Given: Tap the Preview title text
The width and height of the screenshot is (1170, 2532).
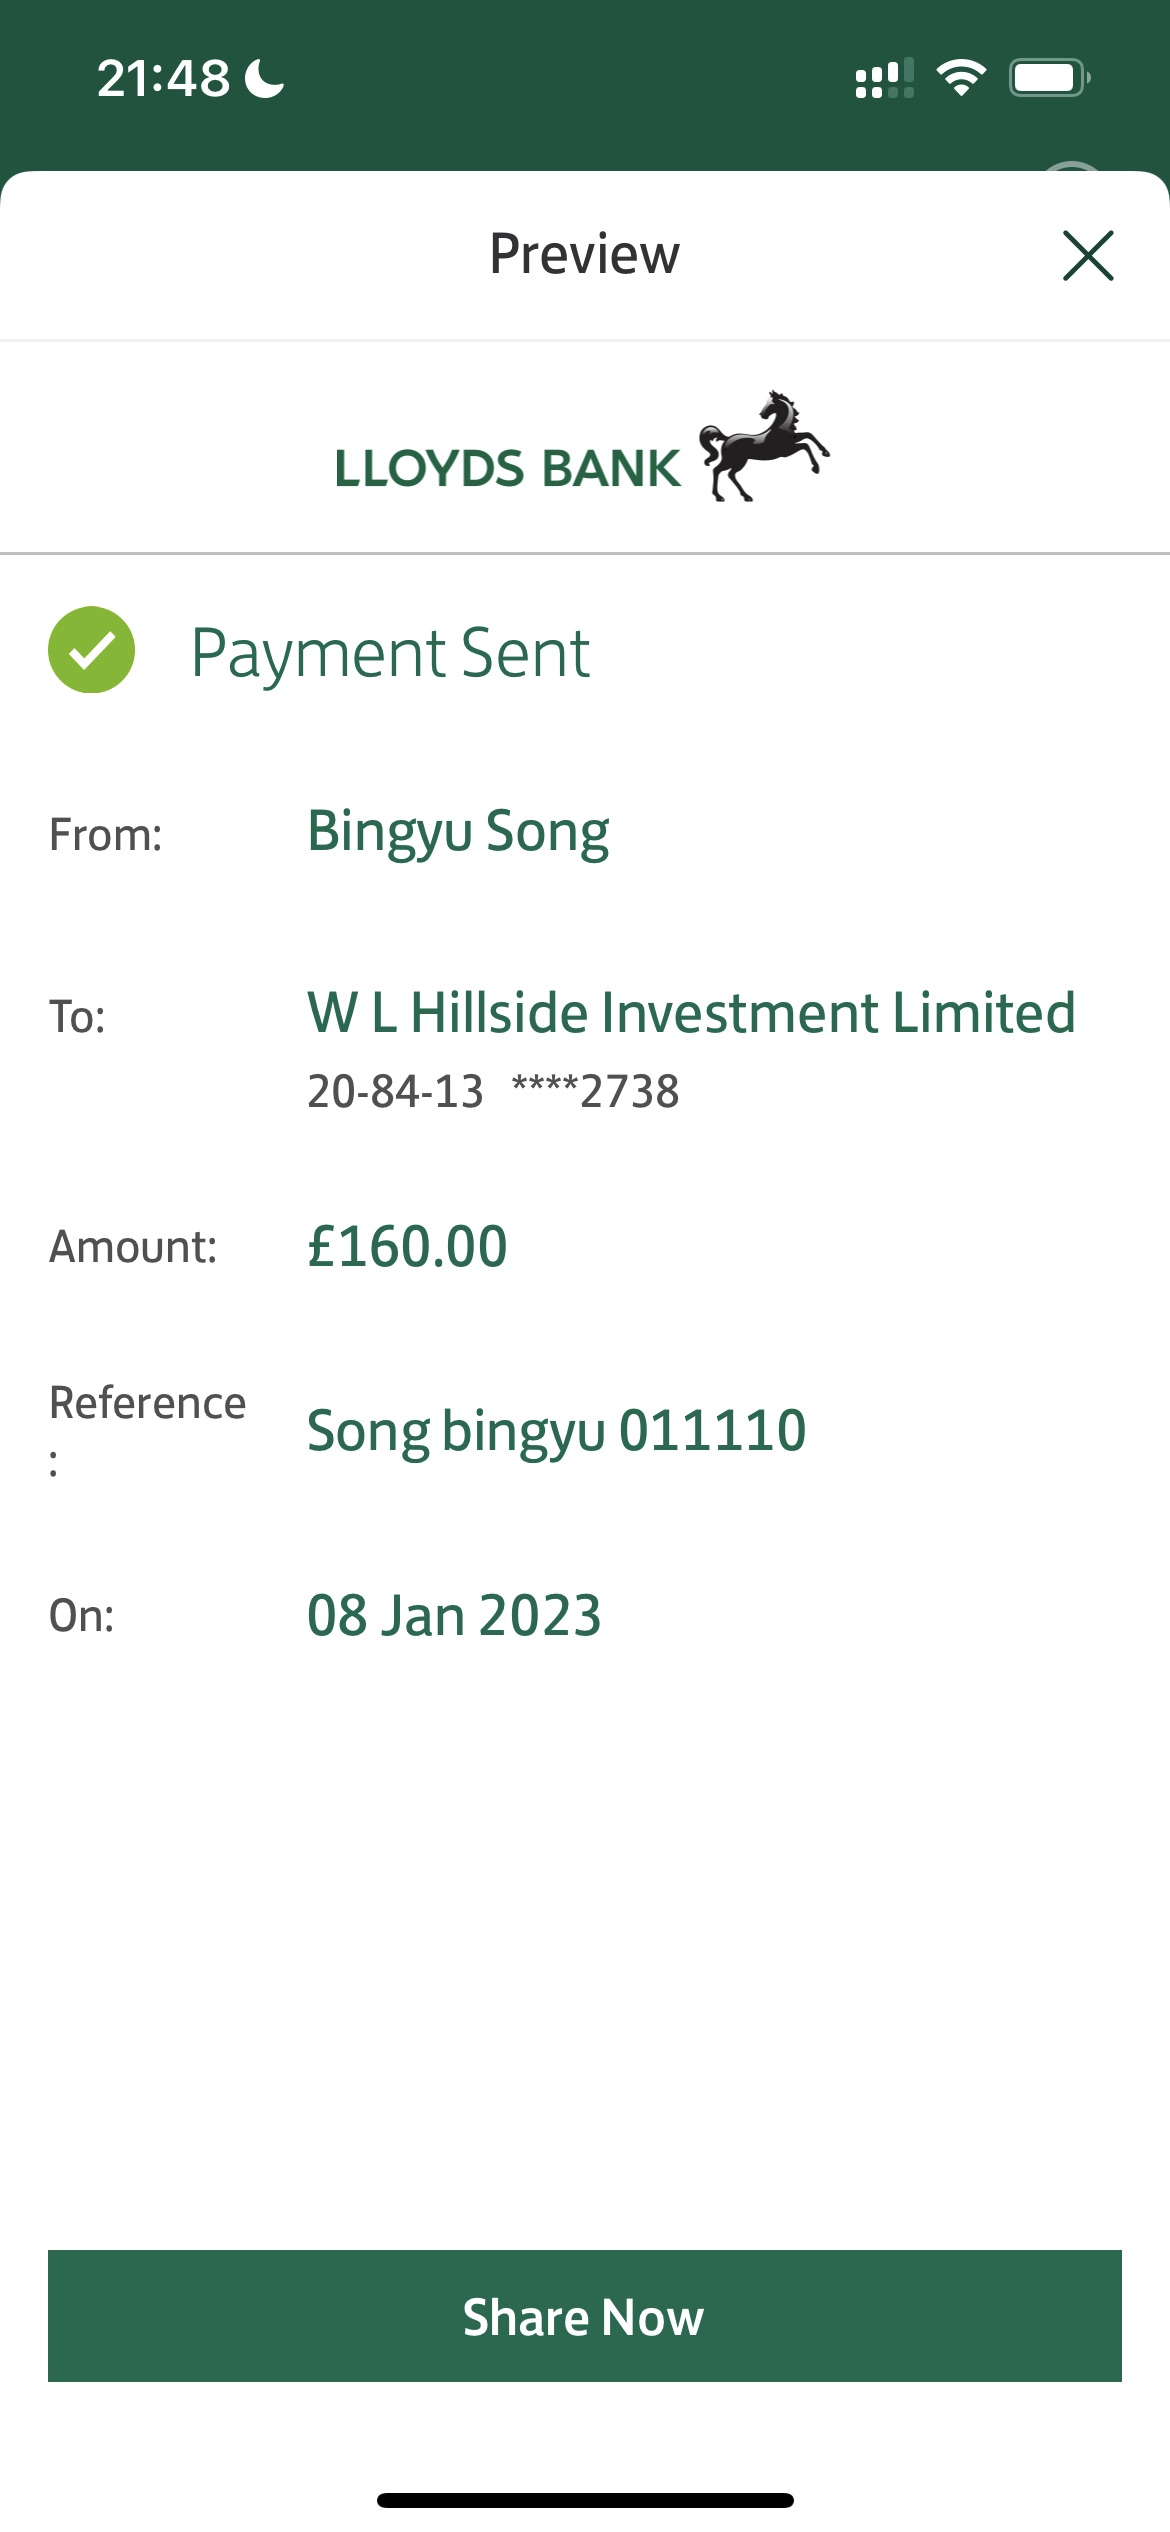Looking at the screenshot, I should 584,254.
